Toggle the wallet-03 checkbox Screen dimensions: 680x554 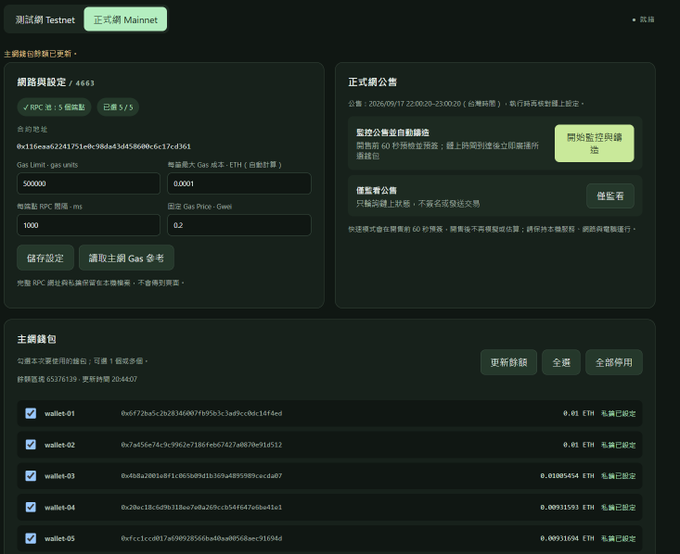click(x=31, y=475)
